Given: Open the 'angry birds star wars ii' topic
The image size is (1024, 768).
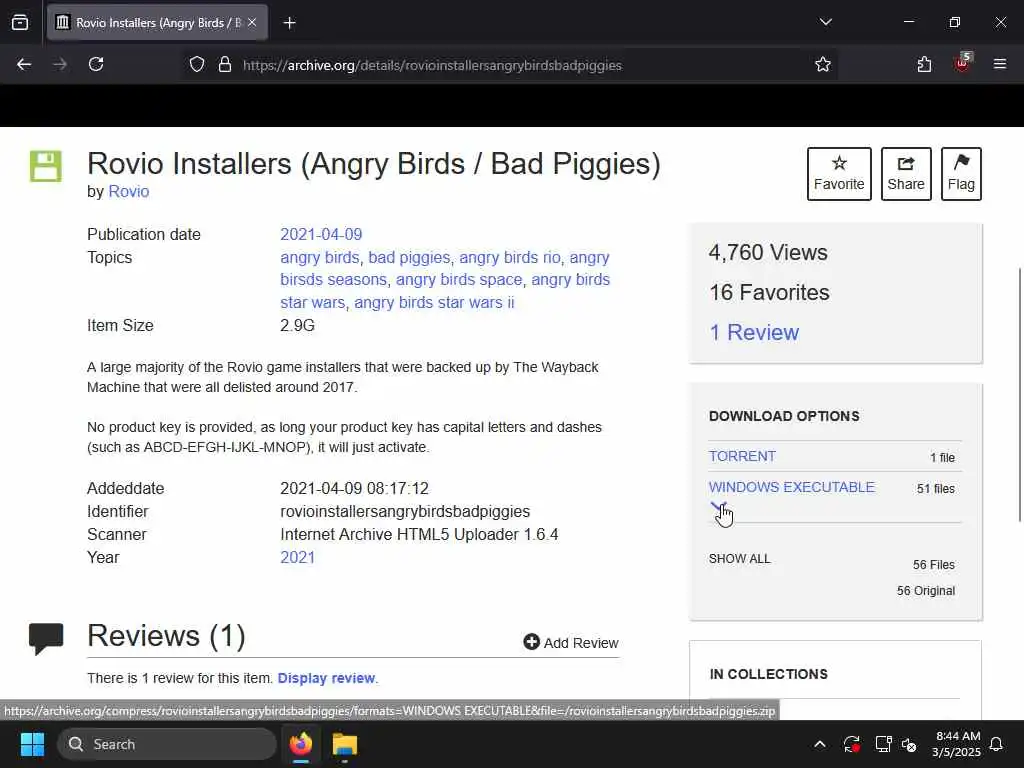Looking at the screenshot, I should (434, 302).
